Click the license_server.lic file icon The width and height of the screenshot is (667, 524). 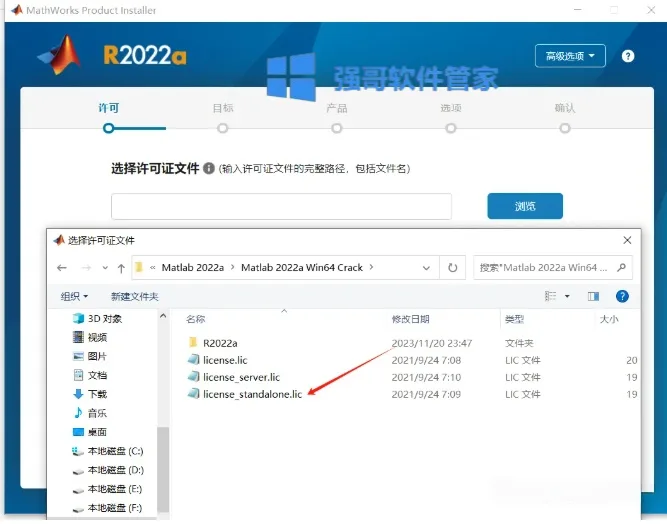coord(193,377)
